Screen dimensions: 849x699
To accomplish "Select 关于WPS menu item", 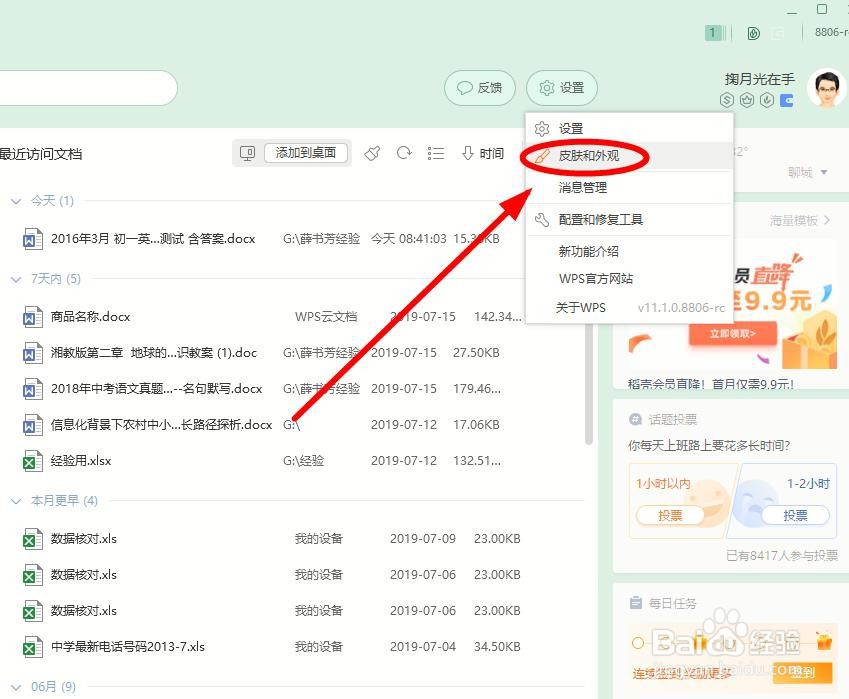I will (x=629, y=308).
